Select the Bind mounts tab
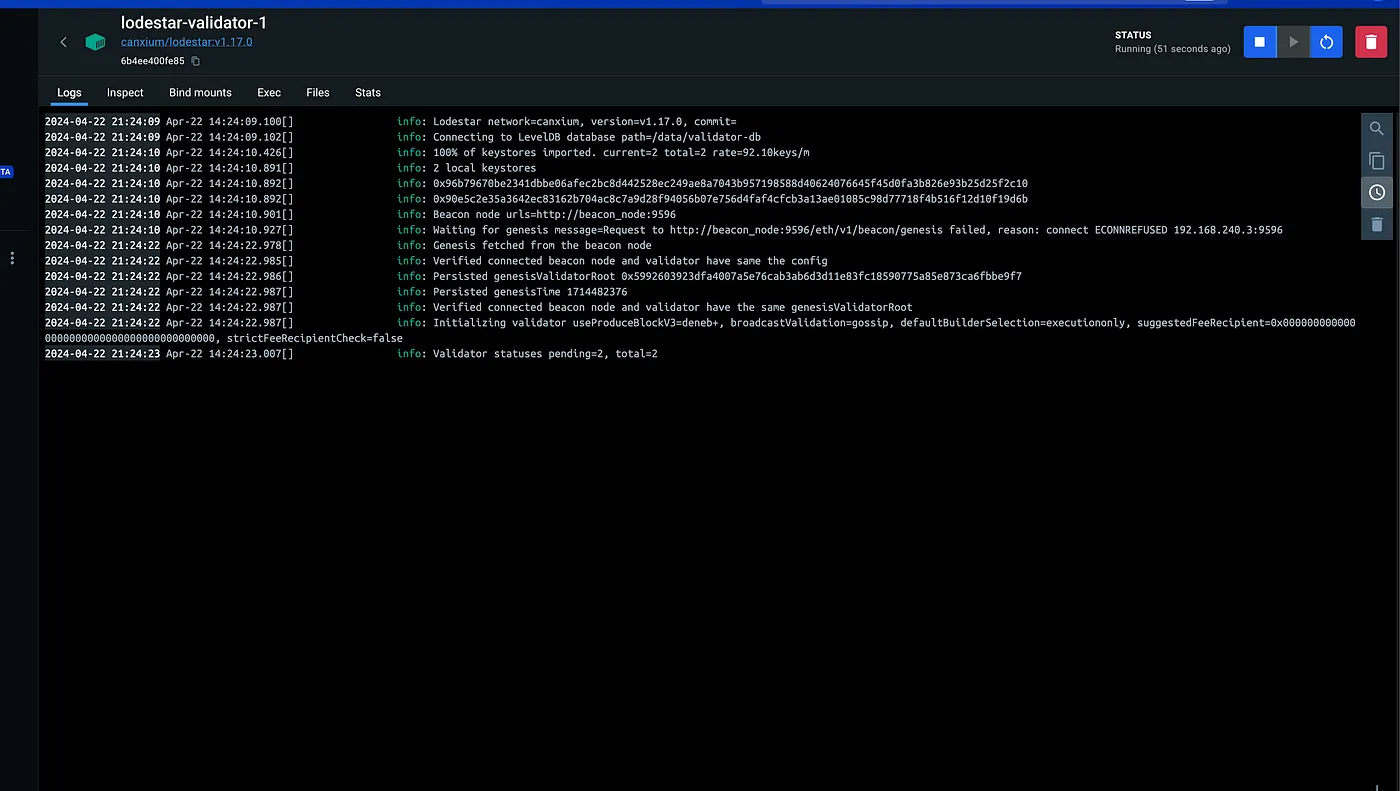 [200, 92]
